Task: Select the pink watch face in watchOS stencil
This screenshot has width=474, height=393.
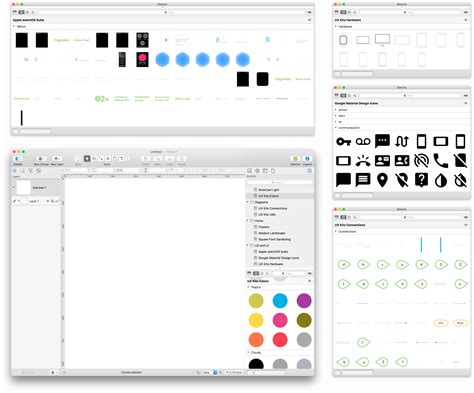Action: [142, 59]
